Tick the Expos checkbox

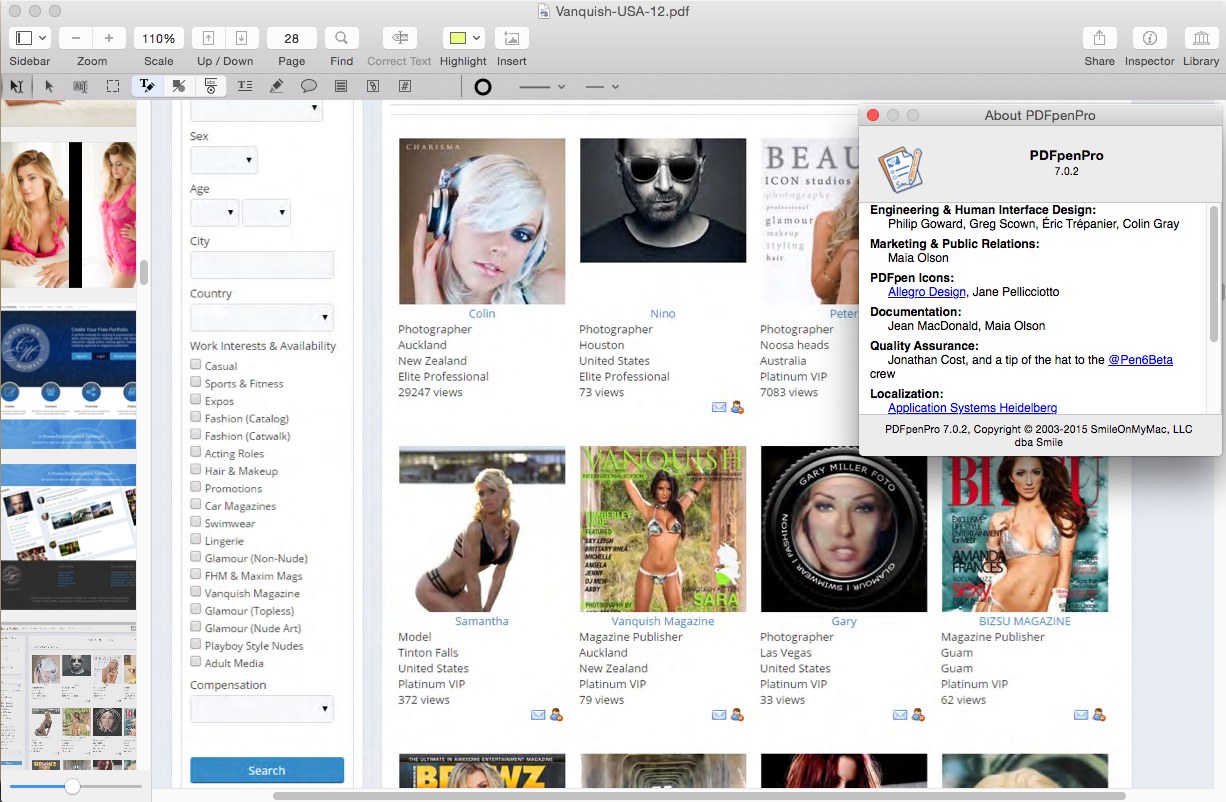(x=196, y=400)
